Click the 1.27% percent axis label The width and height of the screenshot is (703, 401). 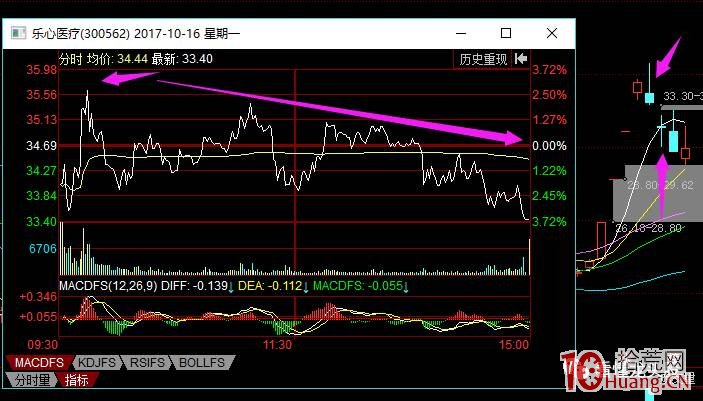pyautogui.click(x=550, y=120)
